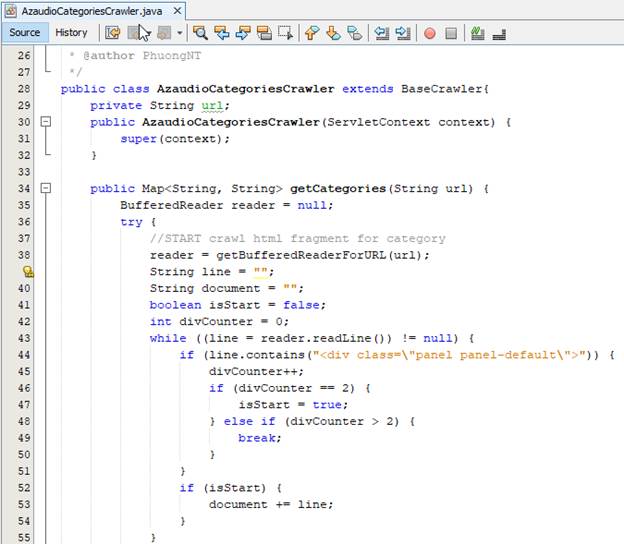Go to Find Next Occurrence icon

(243, 33)
